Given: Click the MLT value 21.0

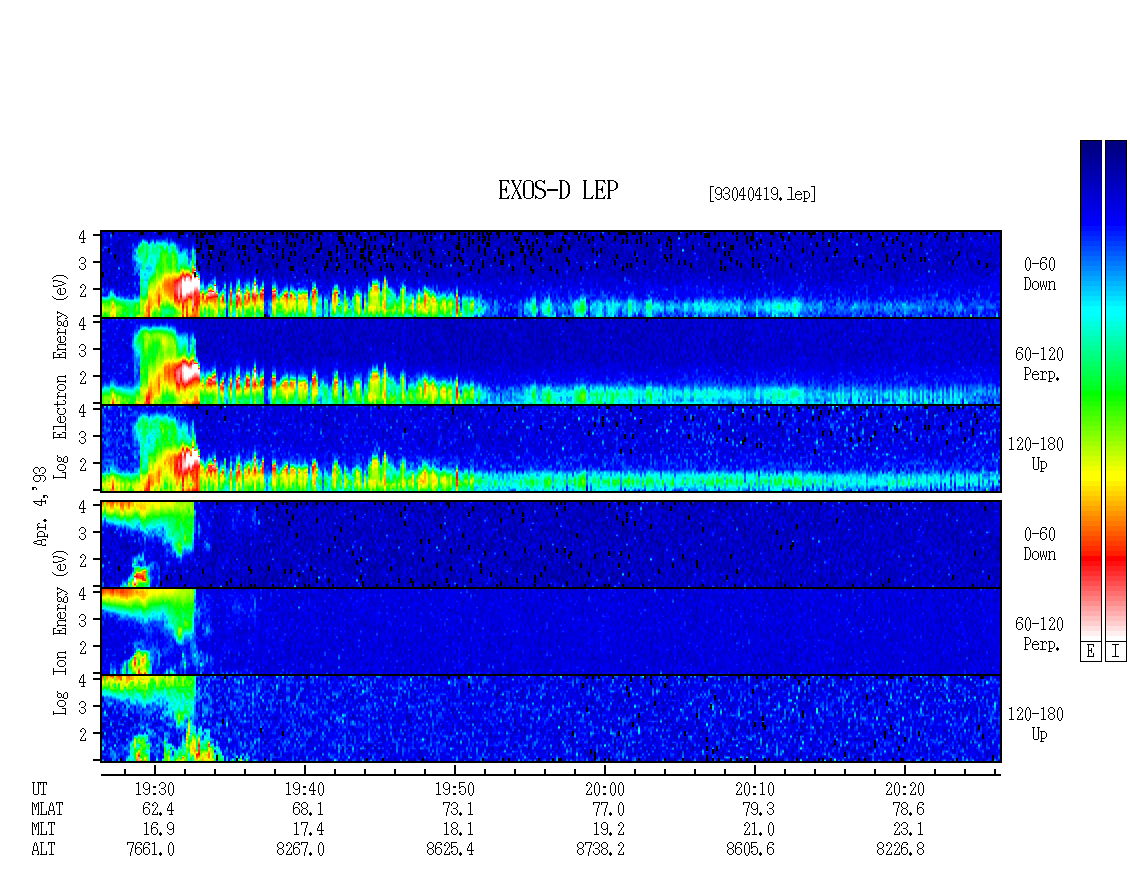Looking at the screenshot, I should click(758, 830).
